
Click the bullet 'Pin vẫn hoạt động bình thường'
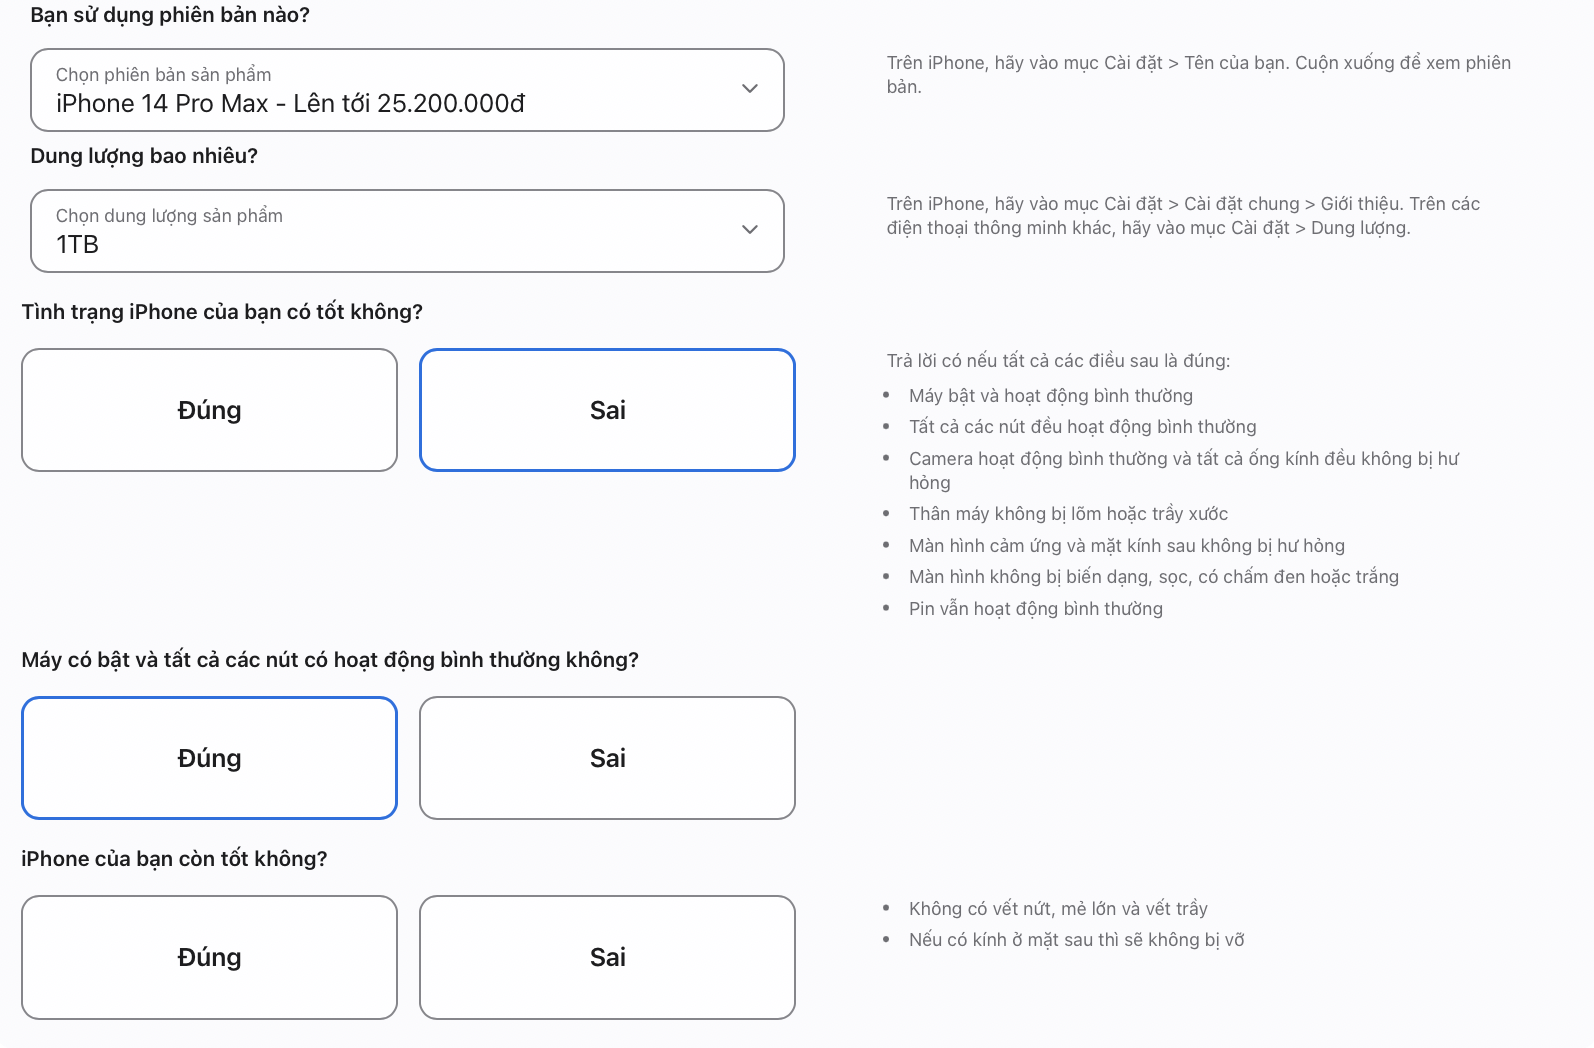click(1036, 609)
